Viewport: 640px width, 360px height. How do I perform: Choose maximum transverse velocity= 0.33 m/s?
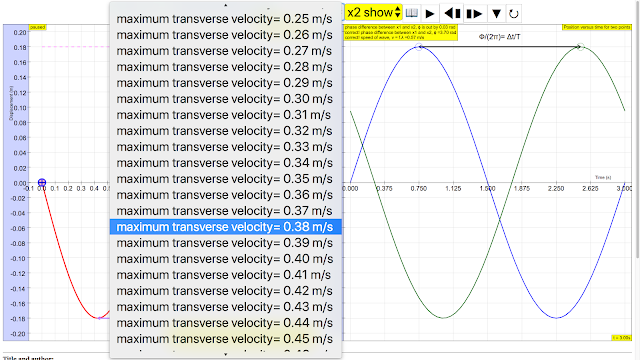(x=225, y=147)
